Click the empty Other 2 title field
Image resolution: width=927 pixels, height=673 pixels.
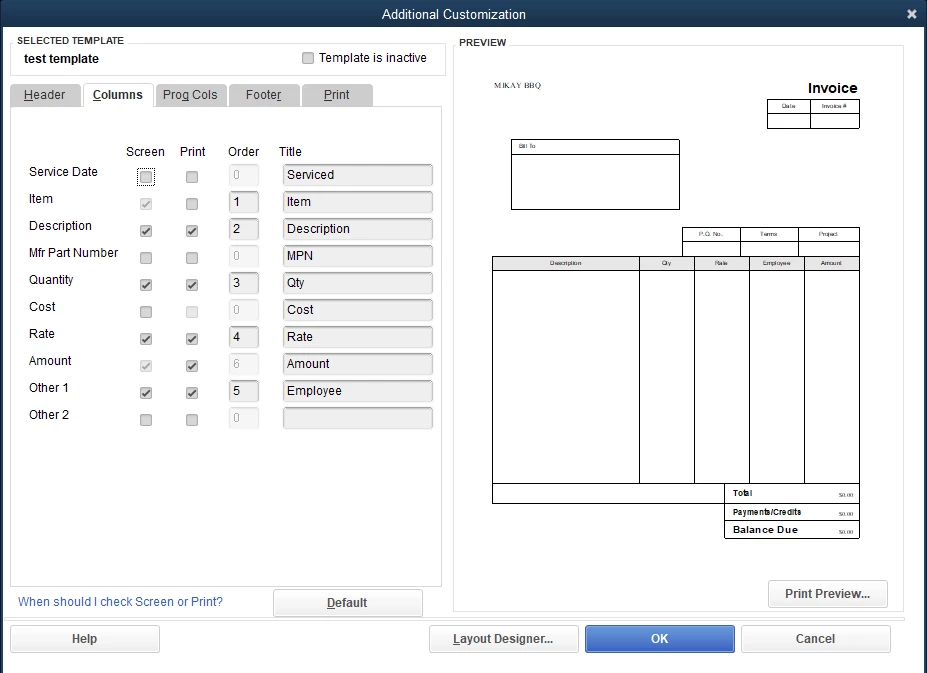click(x=358, y=418)
